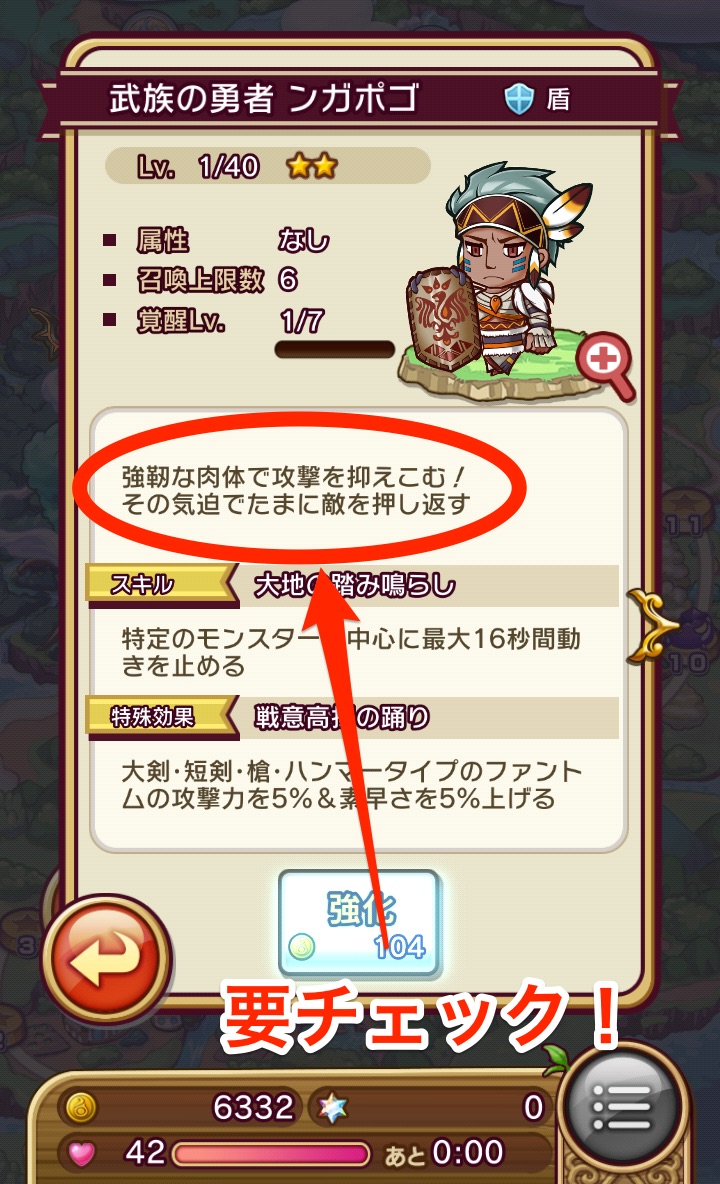Tap the awakening level progress bar
This screenshot has width=720, height=1184.
334,350
